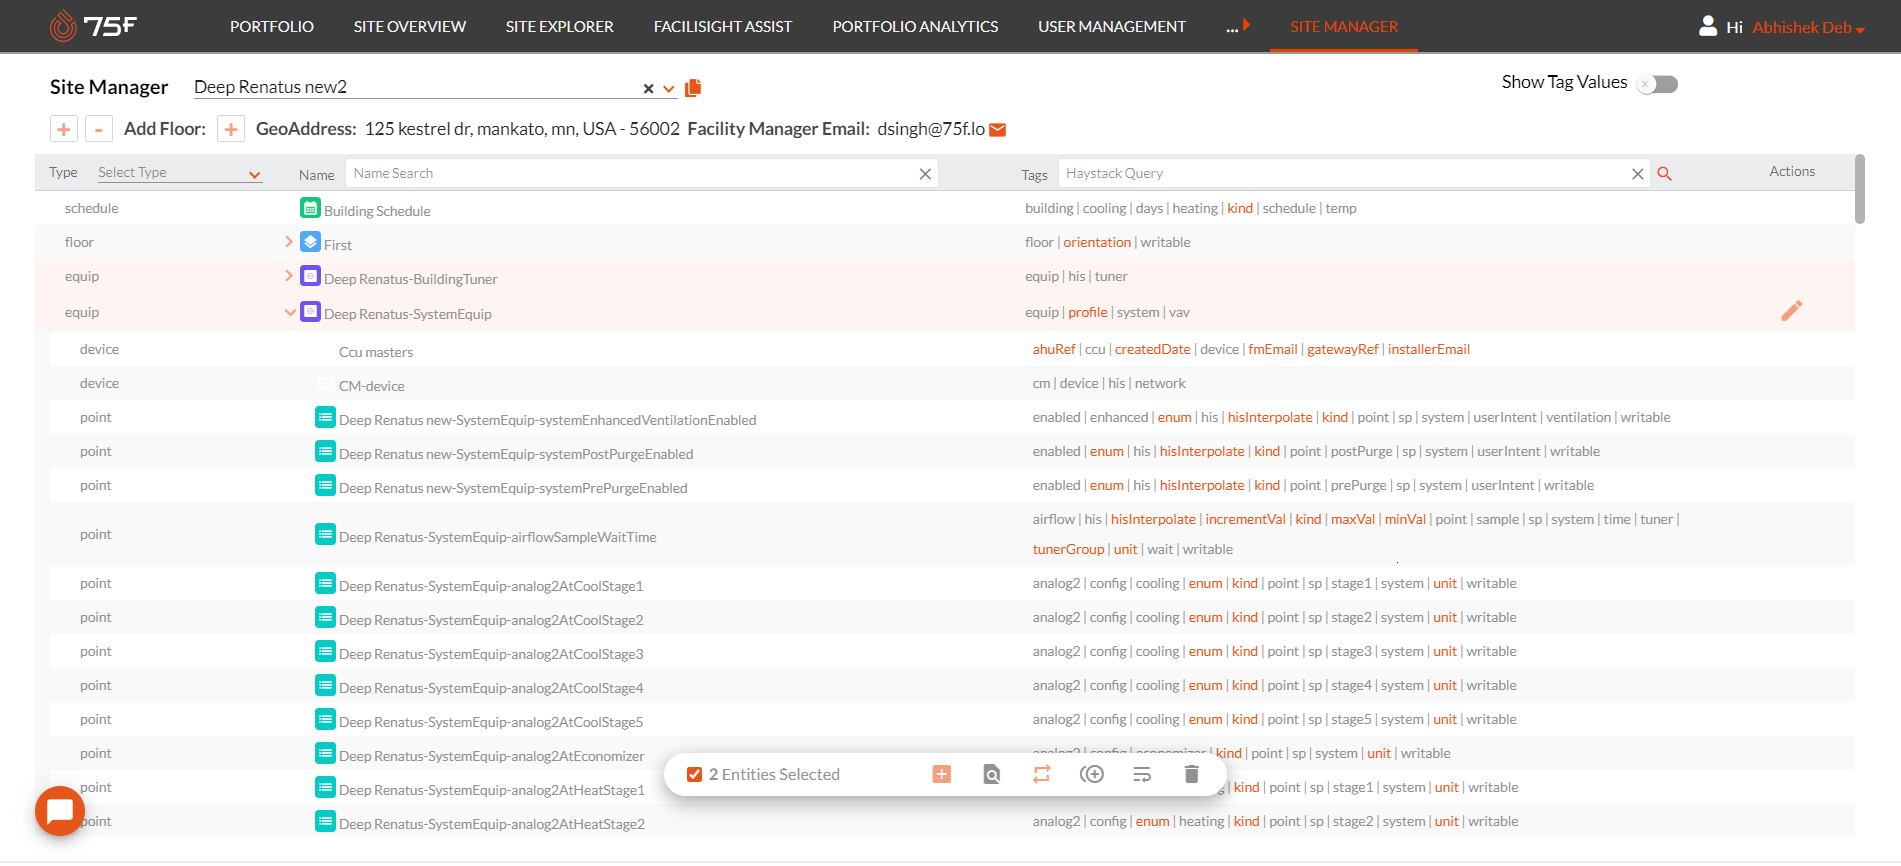
Task: Switch to SITE EXPLORER tab
Action: coord(560,27)
